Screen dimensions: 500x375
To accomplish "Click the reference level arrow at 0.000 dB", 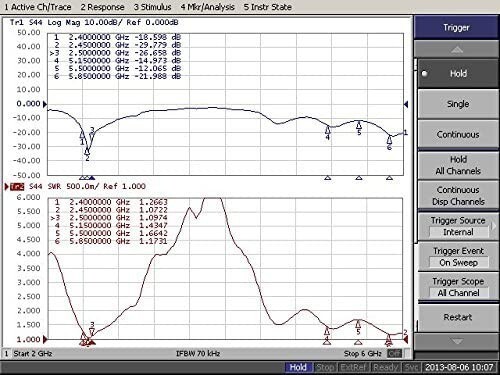I will [45, 104].
